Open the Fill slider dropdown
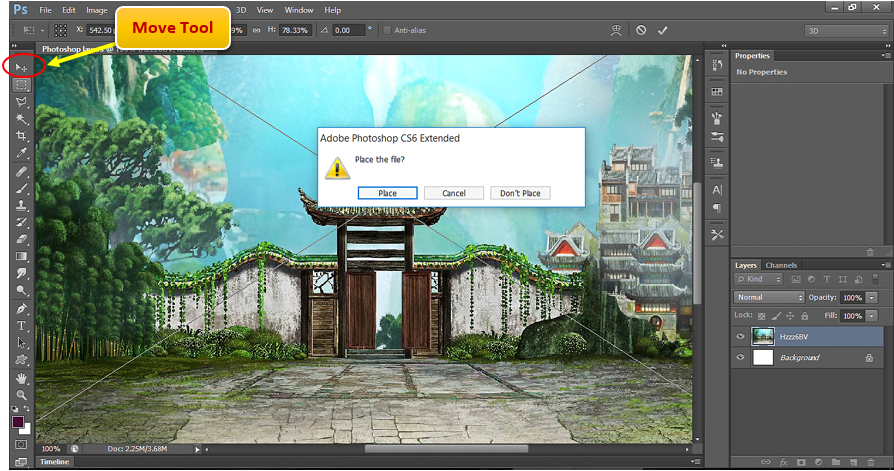The width and height of the screenshot is (894, 471). click(x=872, y=316)
